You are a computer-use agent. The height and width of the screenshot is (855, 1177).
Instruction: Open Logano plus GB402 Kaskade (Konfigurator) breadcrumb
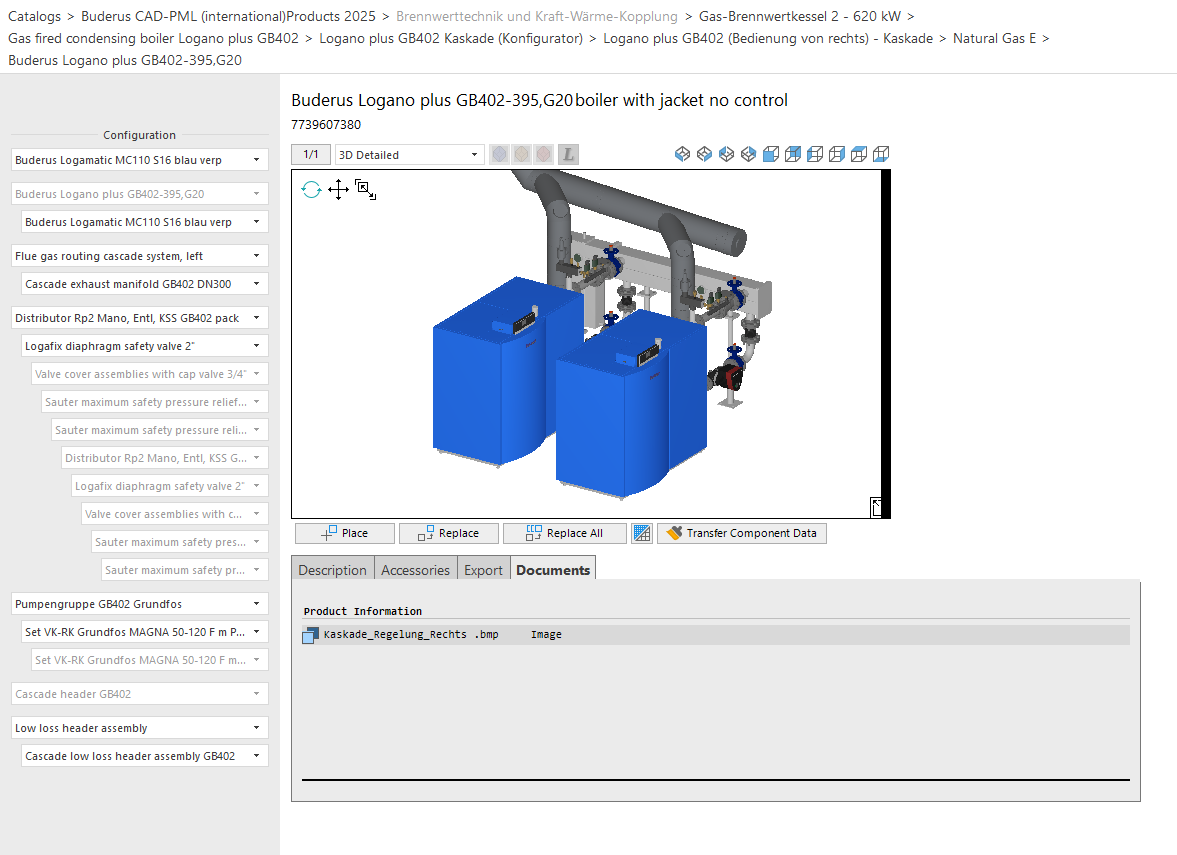451,38
